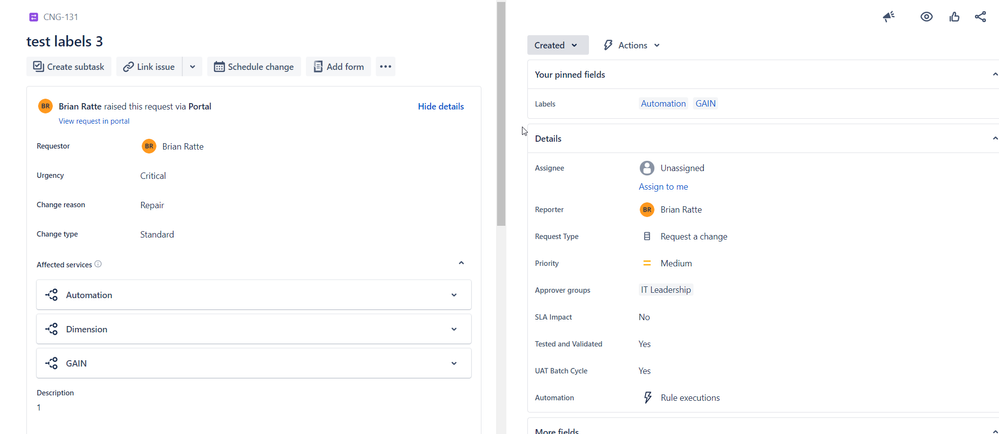Open the dropdown arrow beside Link issue
The width and height of the screenshot is (999, 434).
[x=192, y=66]
